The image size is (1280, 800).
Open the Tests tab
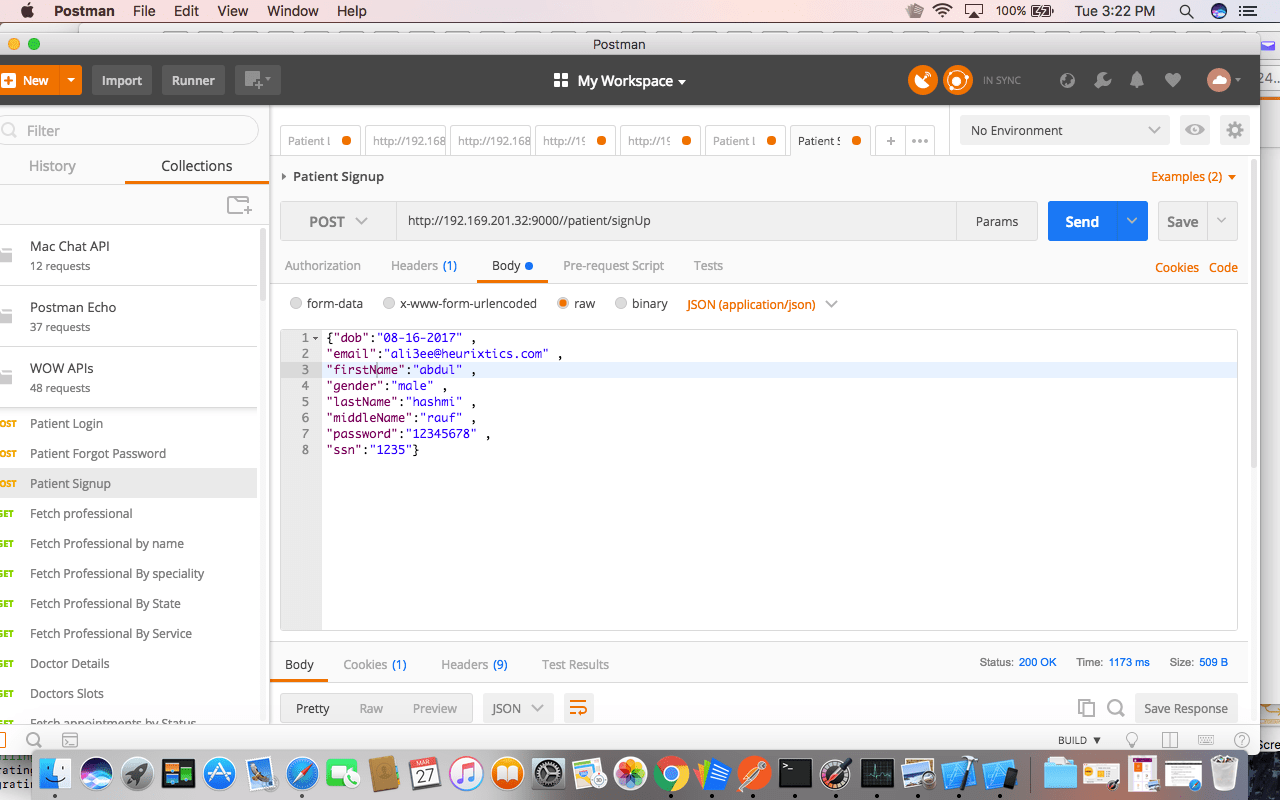[x=708, y=266]
